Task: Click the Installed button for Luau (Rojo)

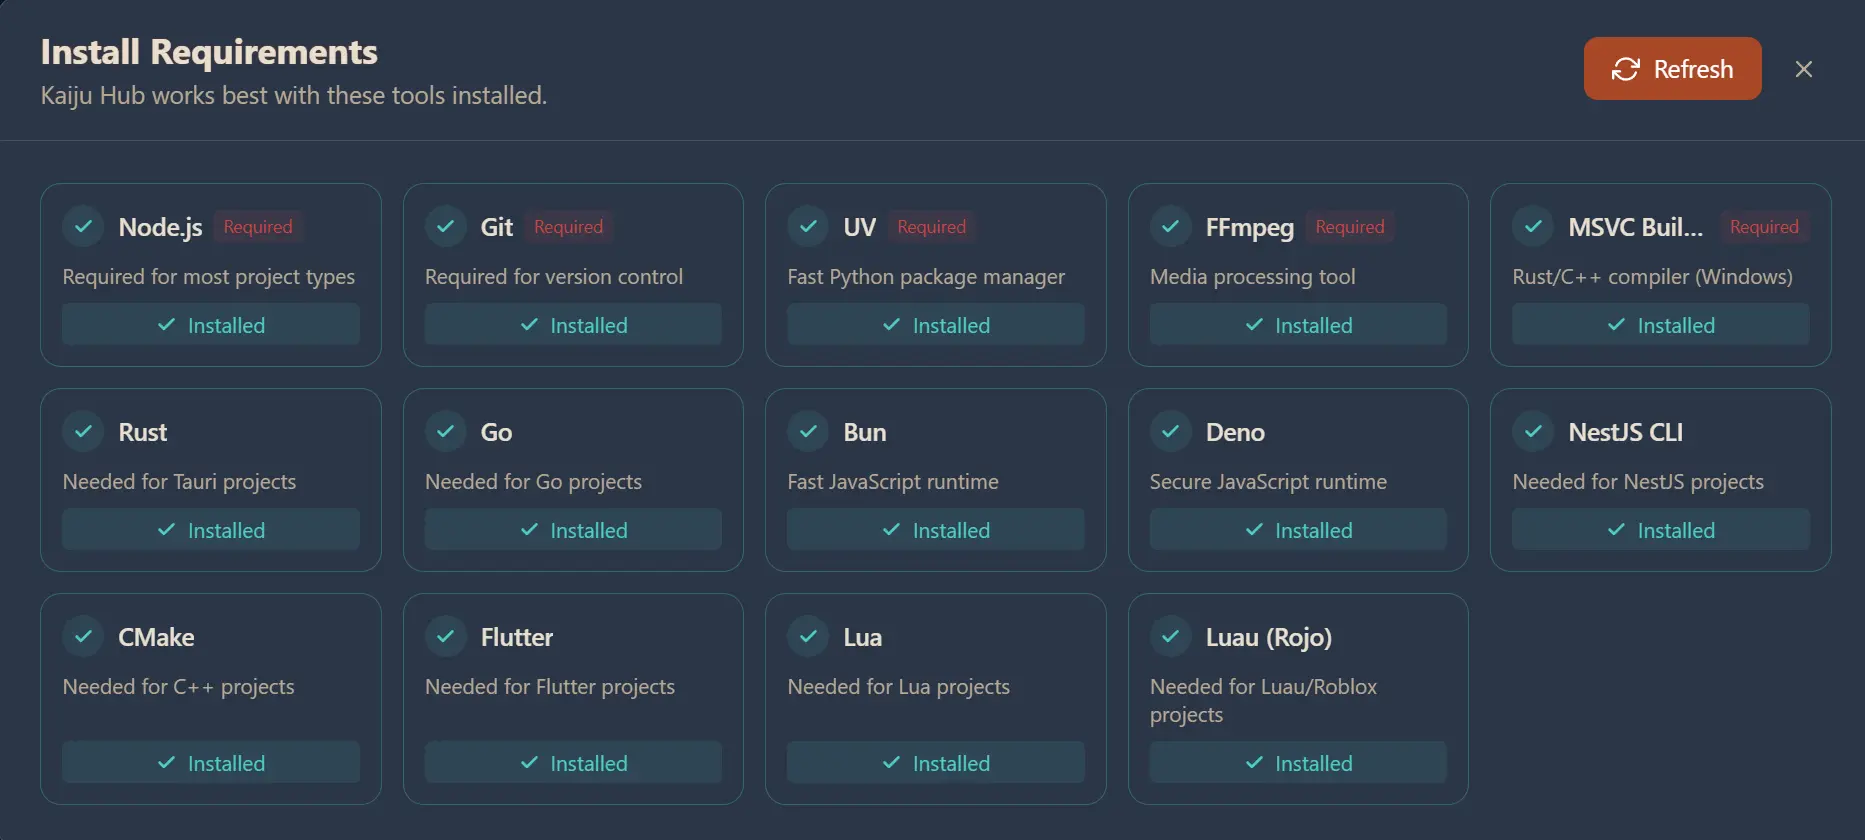Action: pos(1298,763)
